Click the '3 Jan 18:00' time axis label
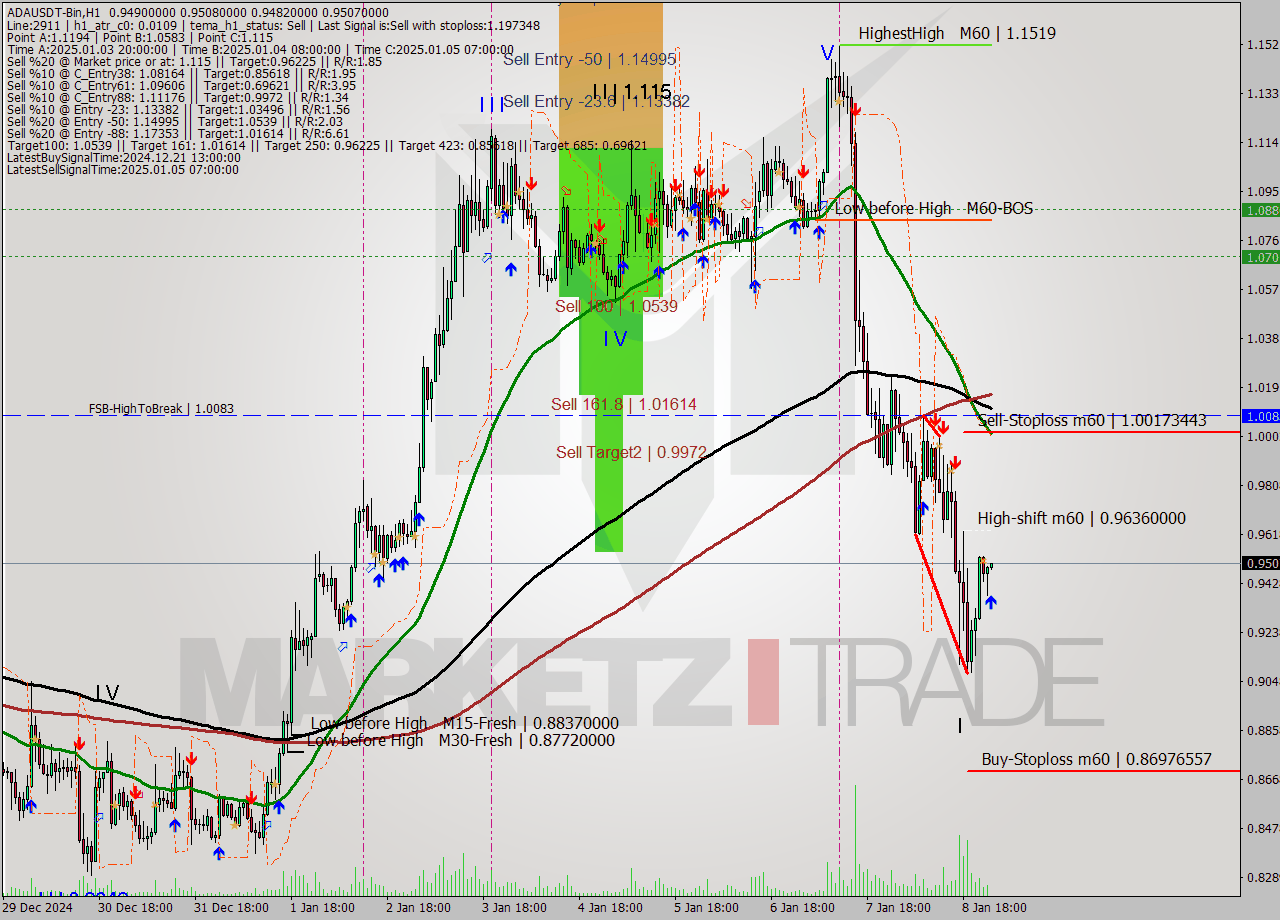Viewport: 1280px width, 920px height. [515, 908]
